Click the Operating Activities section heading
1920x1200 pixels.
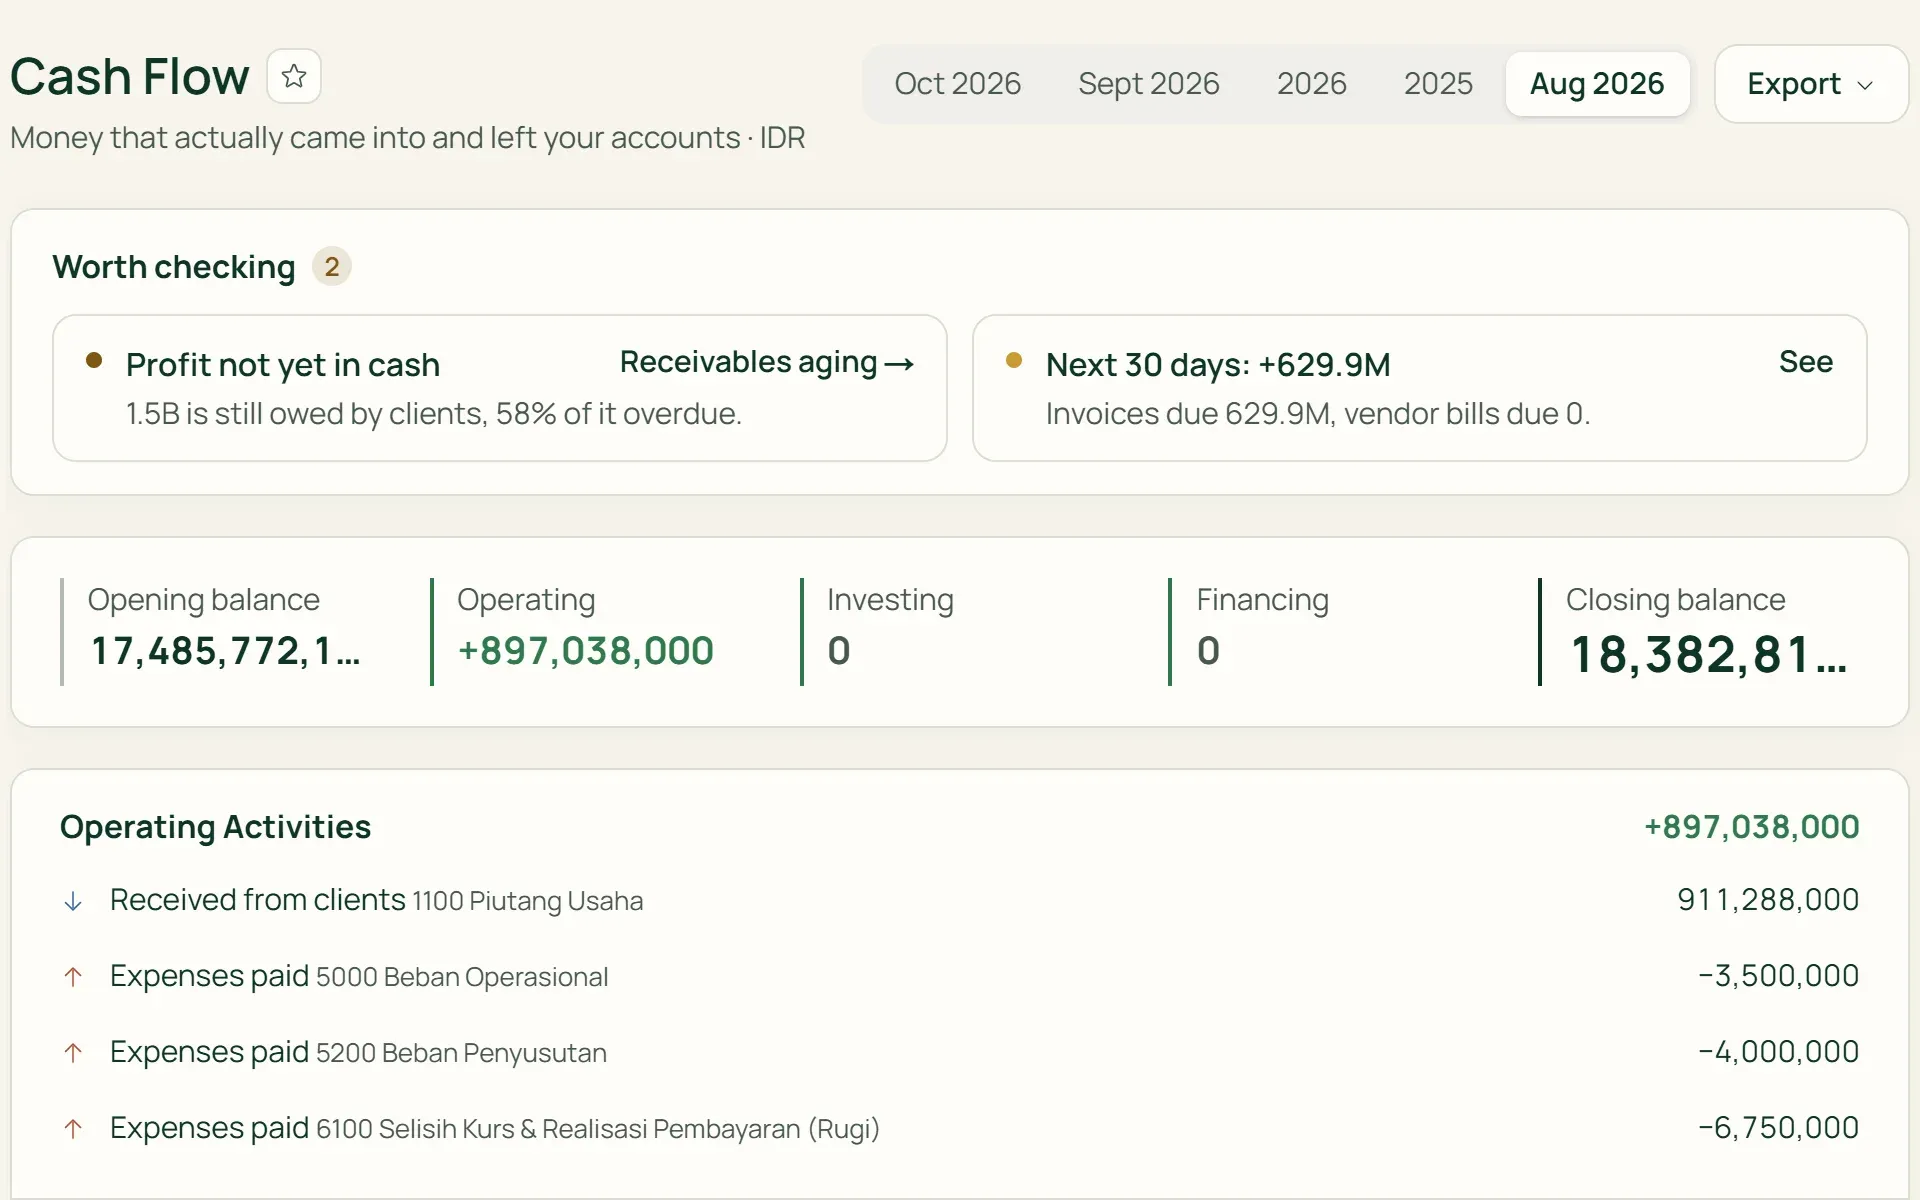point(215,827)
